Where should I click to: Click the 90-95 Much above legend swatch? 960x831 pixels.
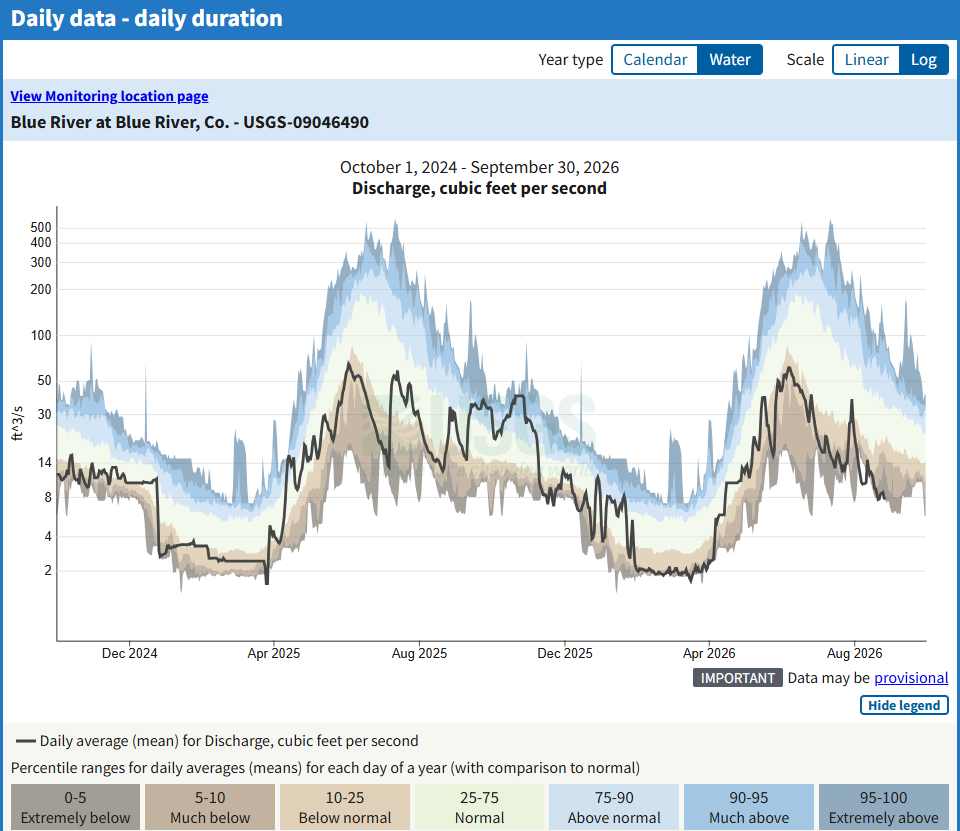point(749,807)
